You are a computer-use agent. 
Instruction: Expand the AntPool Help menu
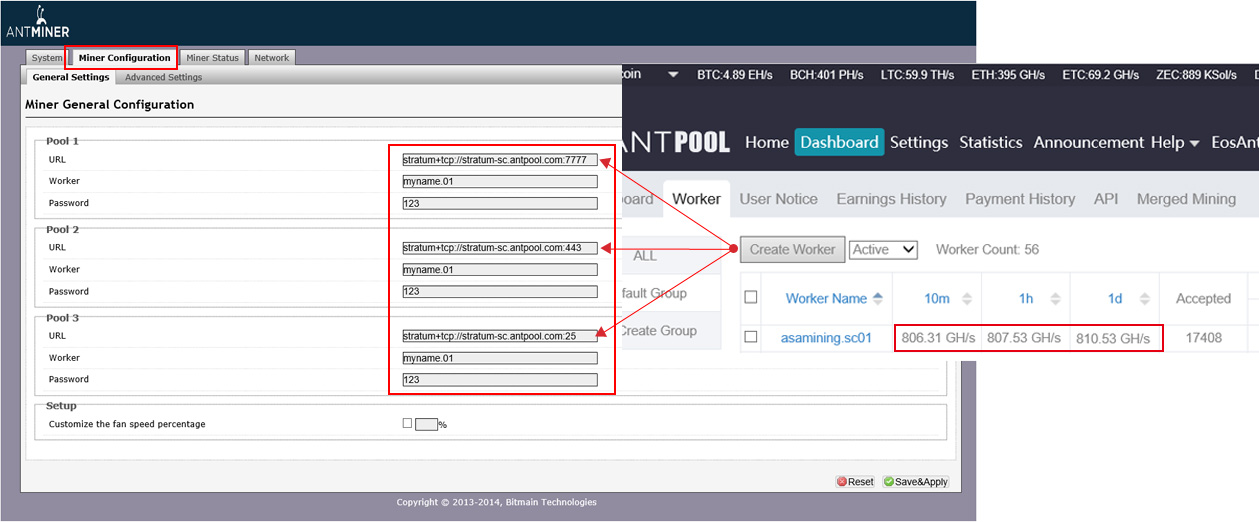click(1174, 142)
